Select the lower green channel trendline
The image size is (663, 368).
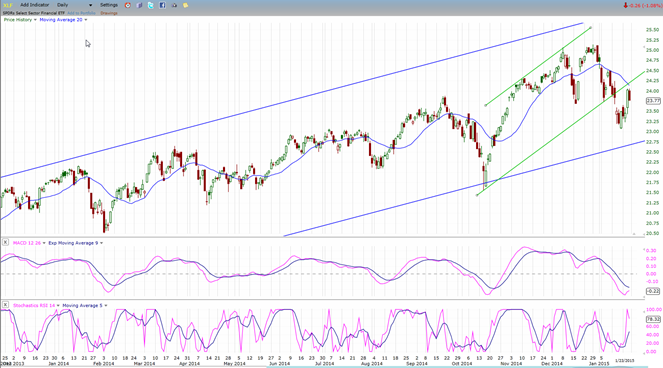pos(561,133)
